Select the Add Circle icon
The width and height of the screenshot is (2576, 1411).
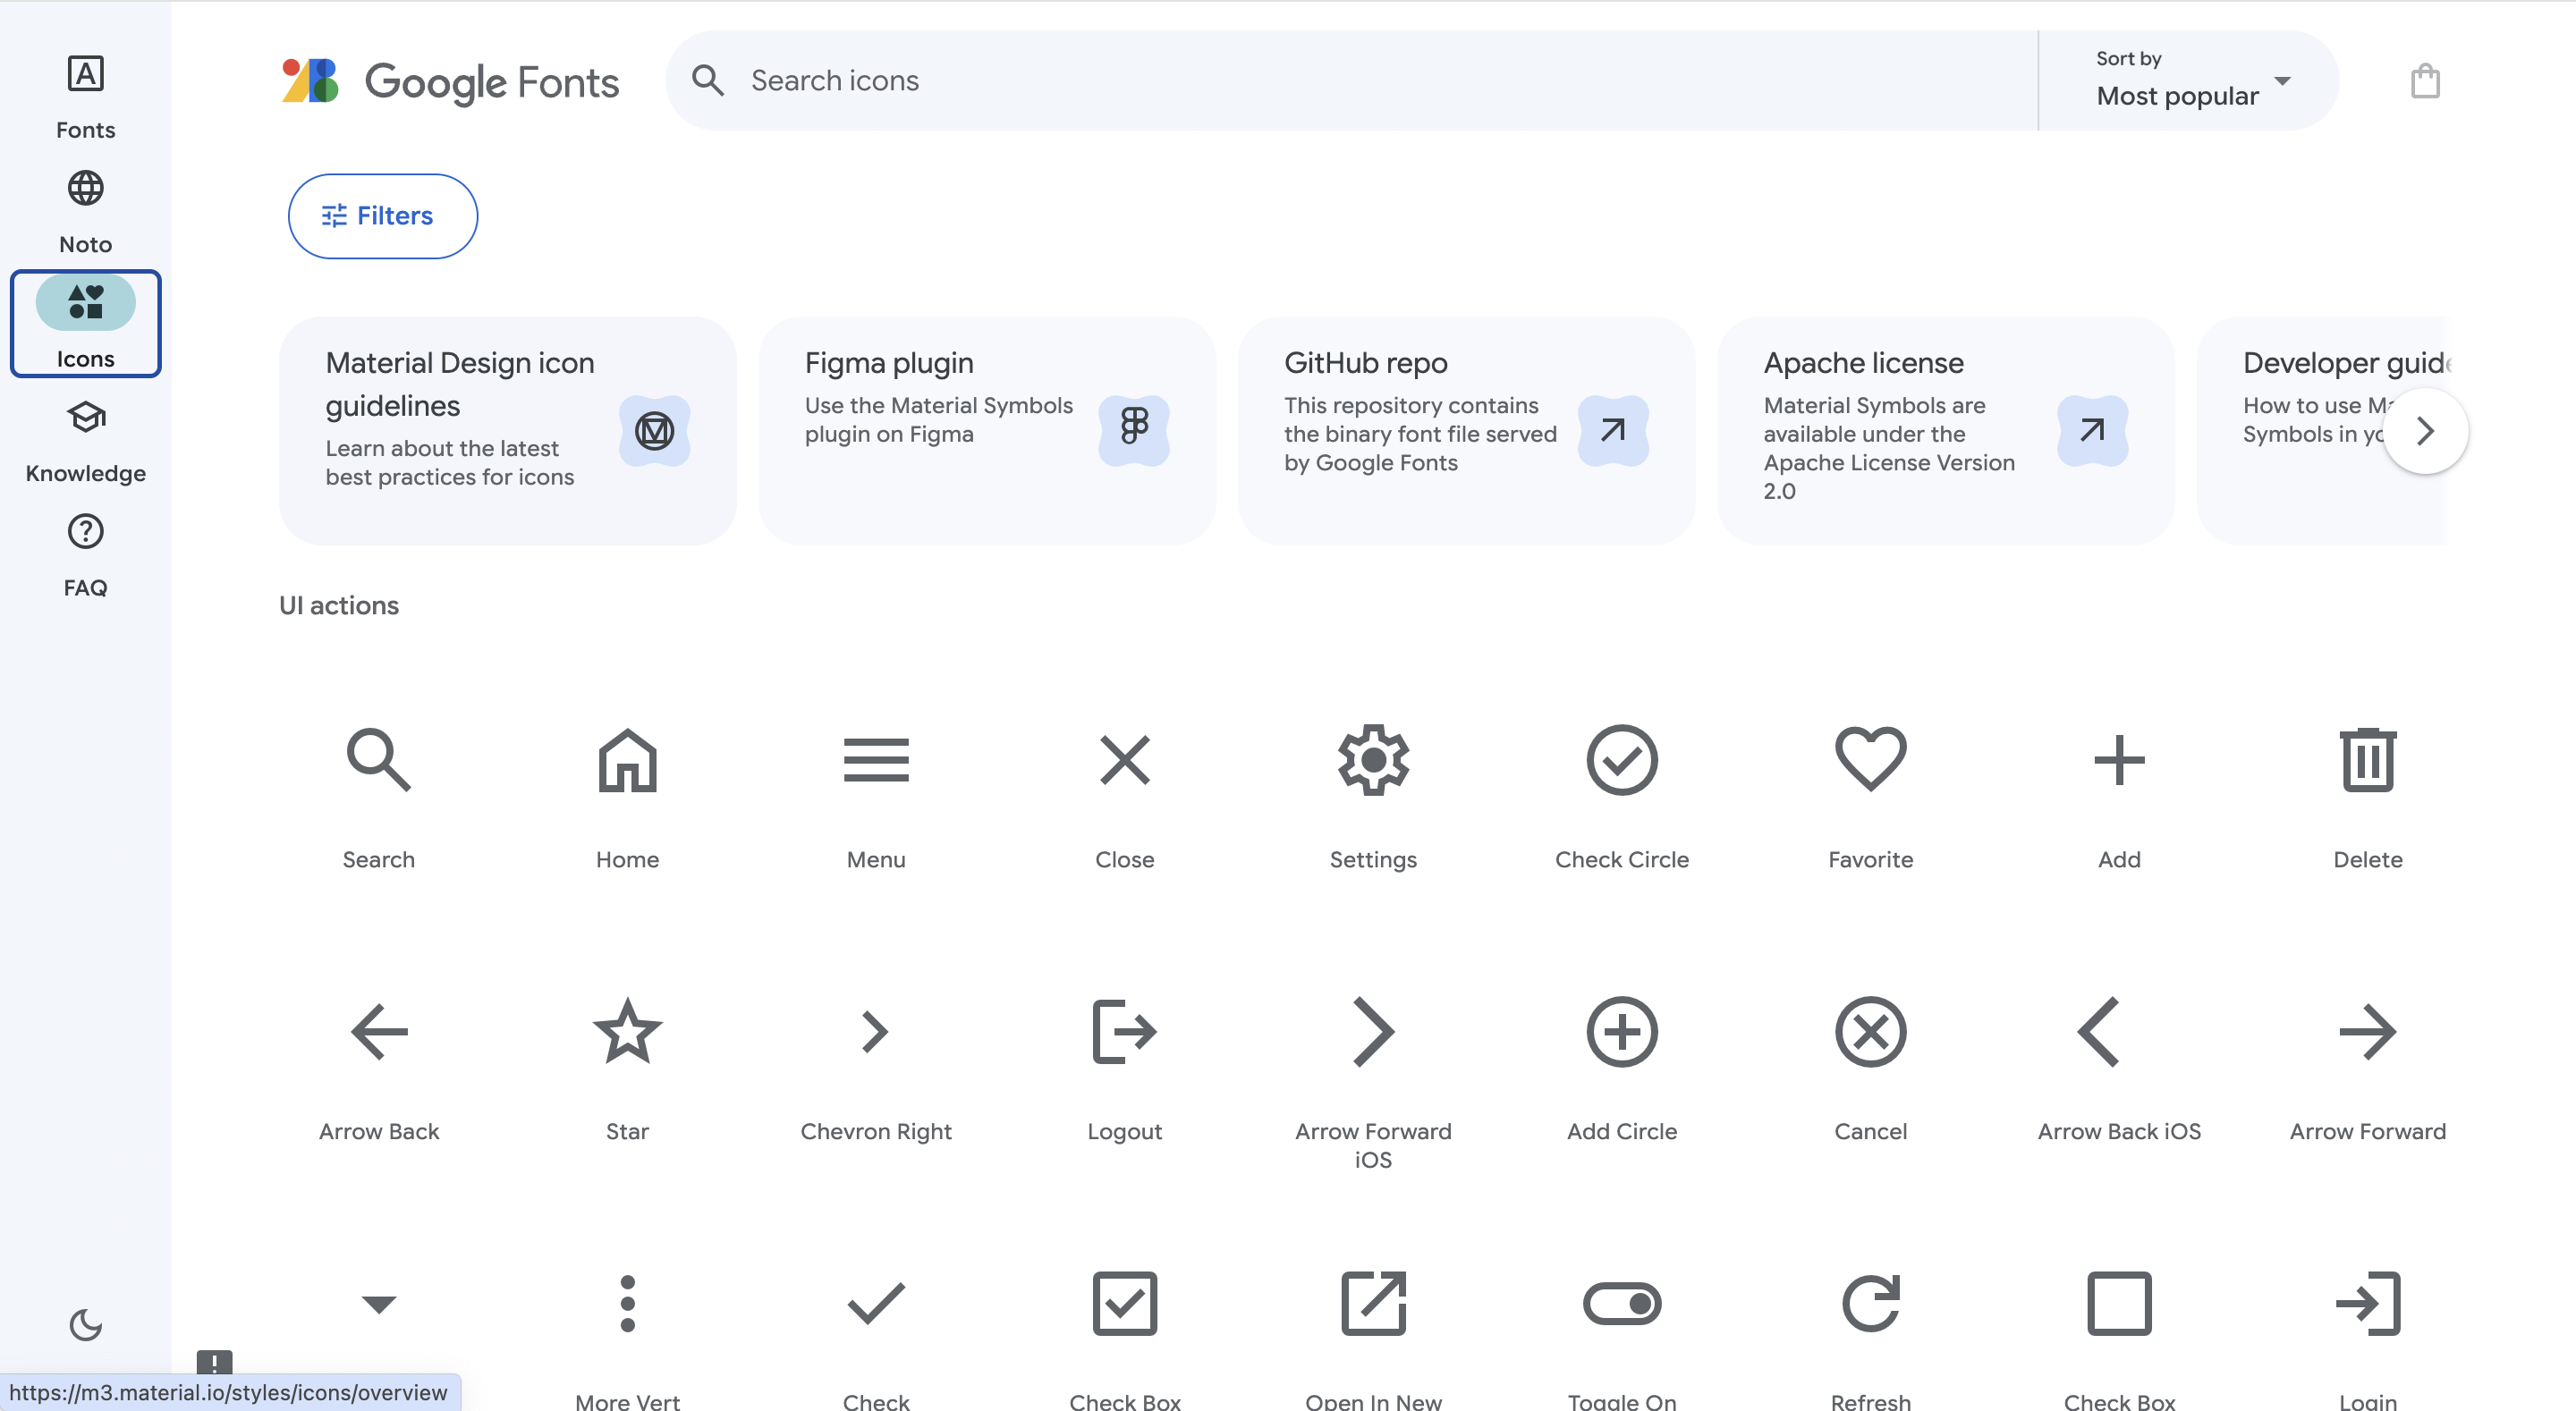[1621, 1032]
